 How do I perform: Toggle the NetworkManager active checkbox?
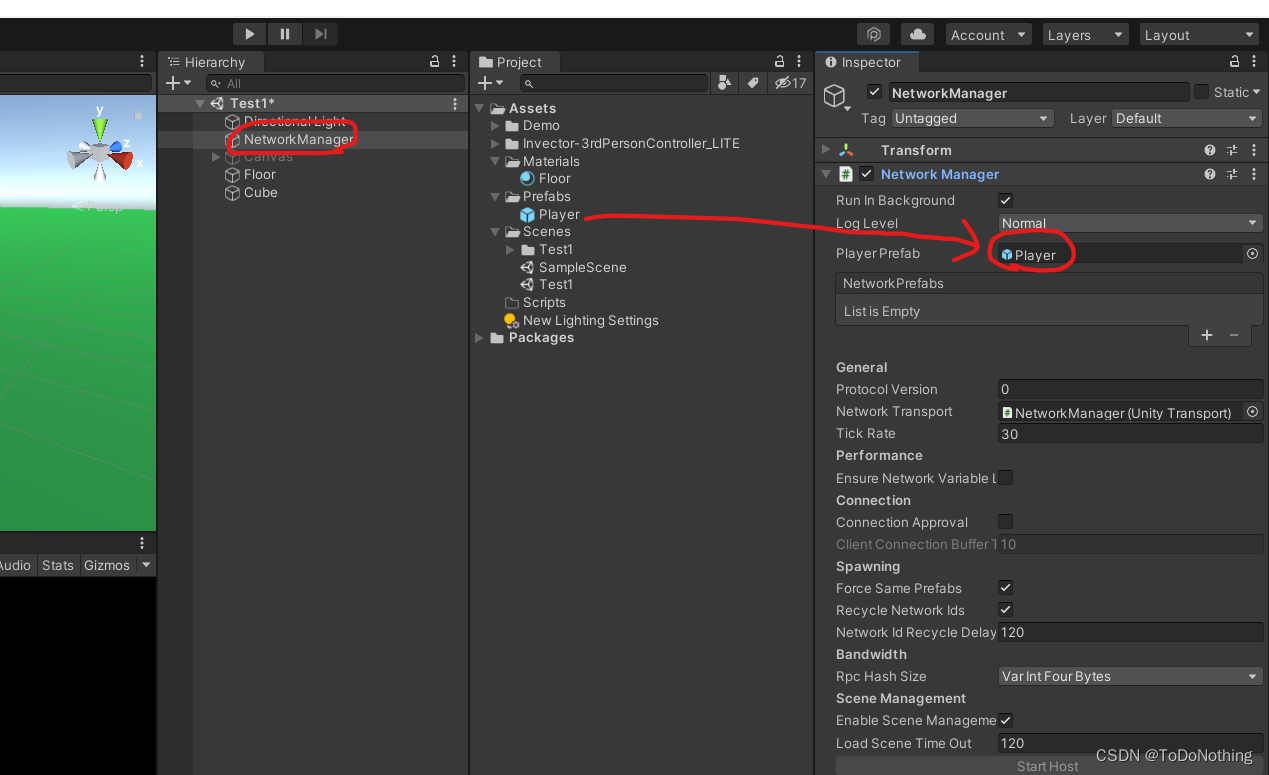[x=875, y=92]
